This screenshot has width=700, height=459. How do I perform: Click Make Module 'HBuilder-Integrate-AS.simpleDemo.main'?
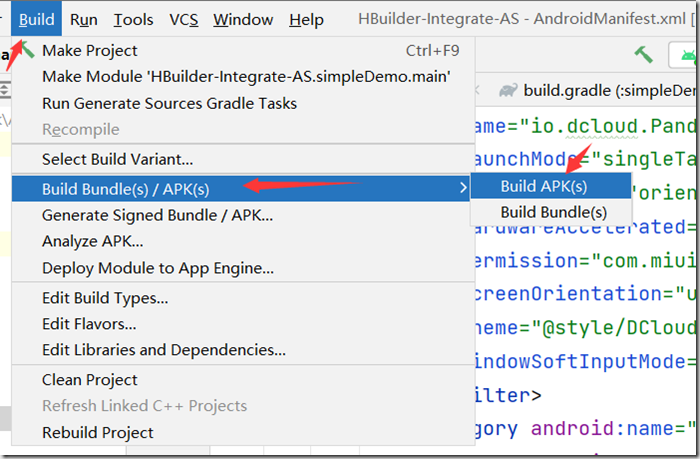point(245,76)
